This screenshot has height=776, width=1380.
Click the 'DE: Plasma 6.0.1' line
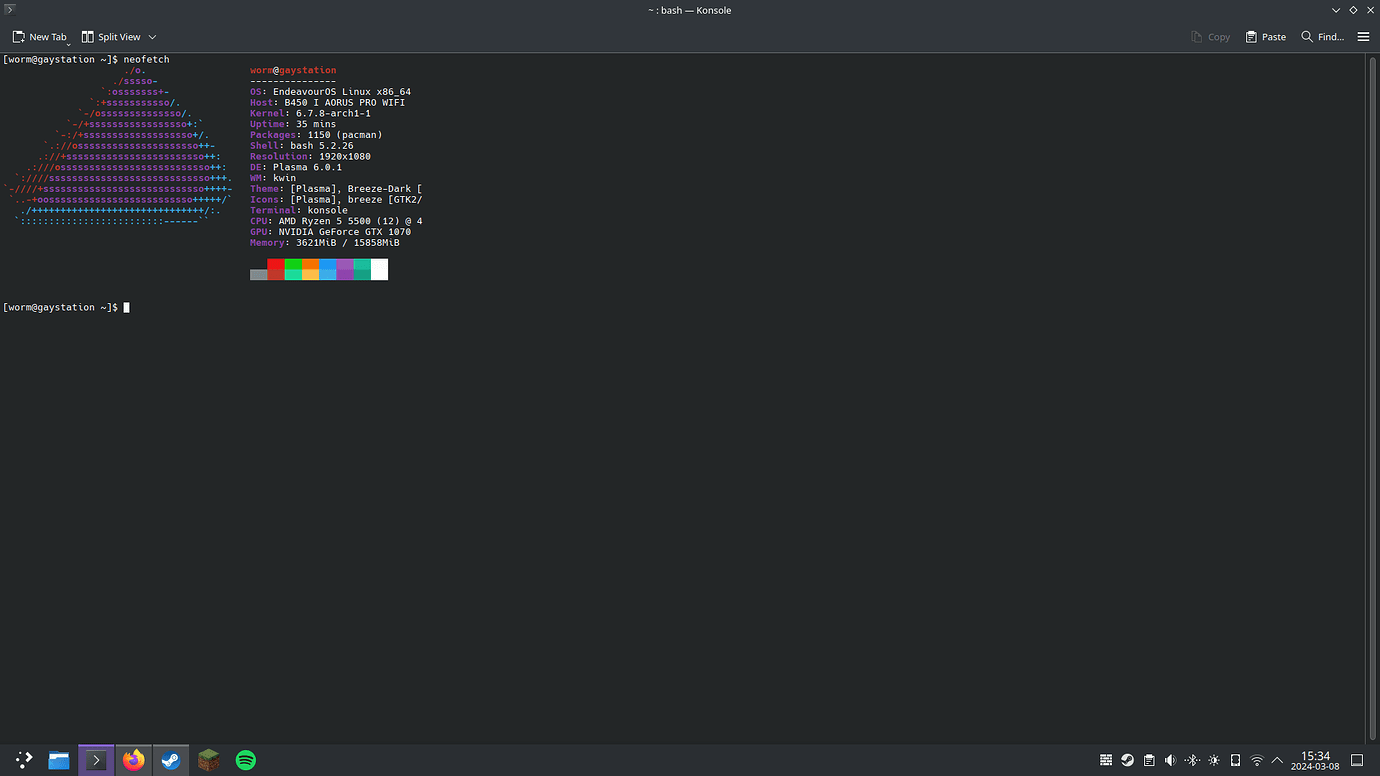coord(296,167)
